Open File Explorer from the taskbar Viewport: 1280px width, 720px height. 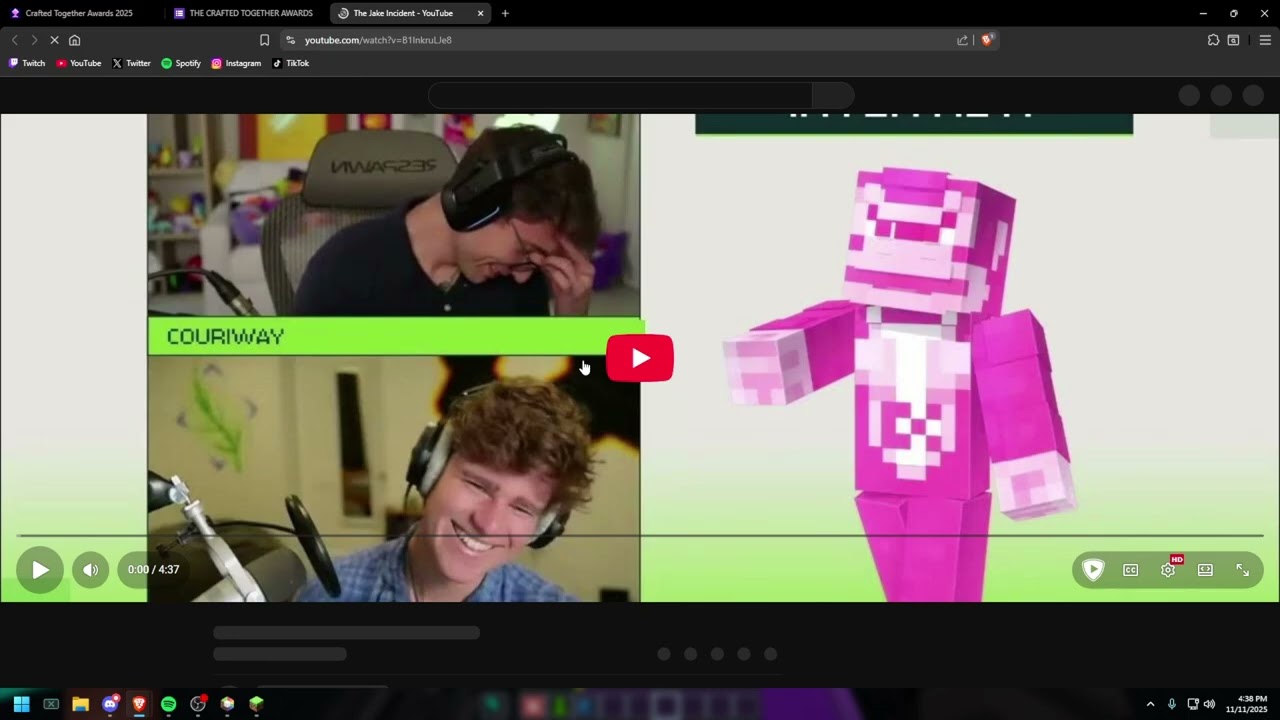click(80, 704)
